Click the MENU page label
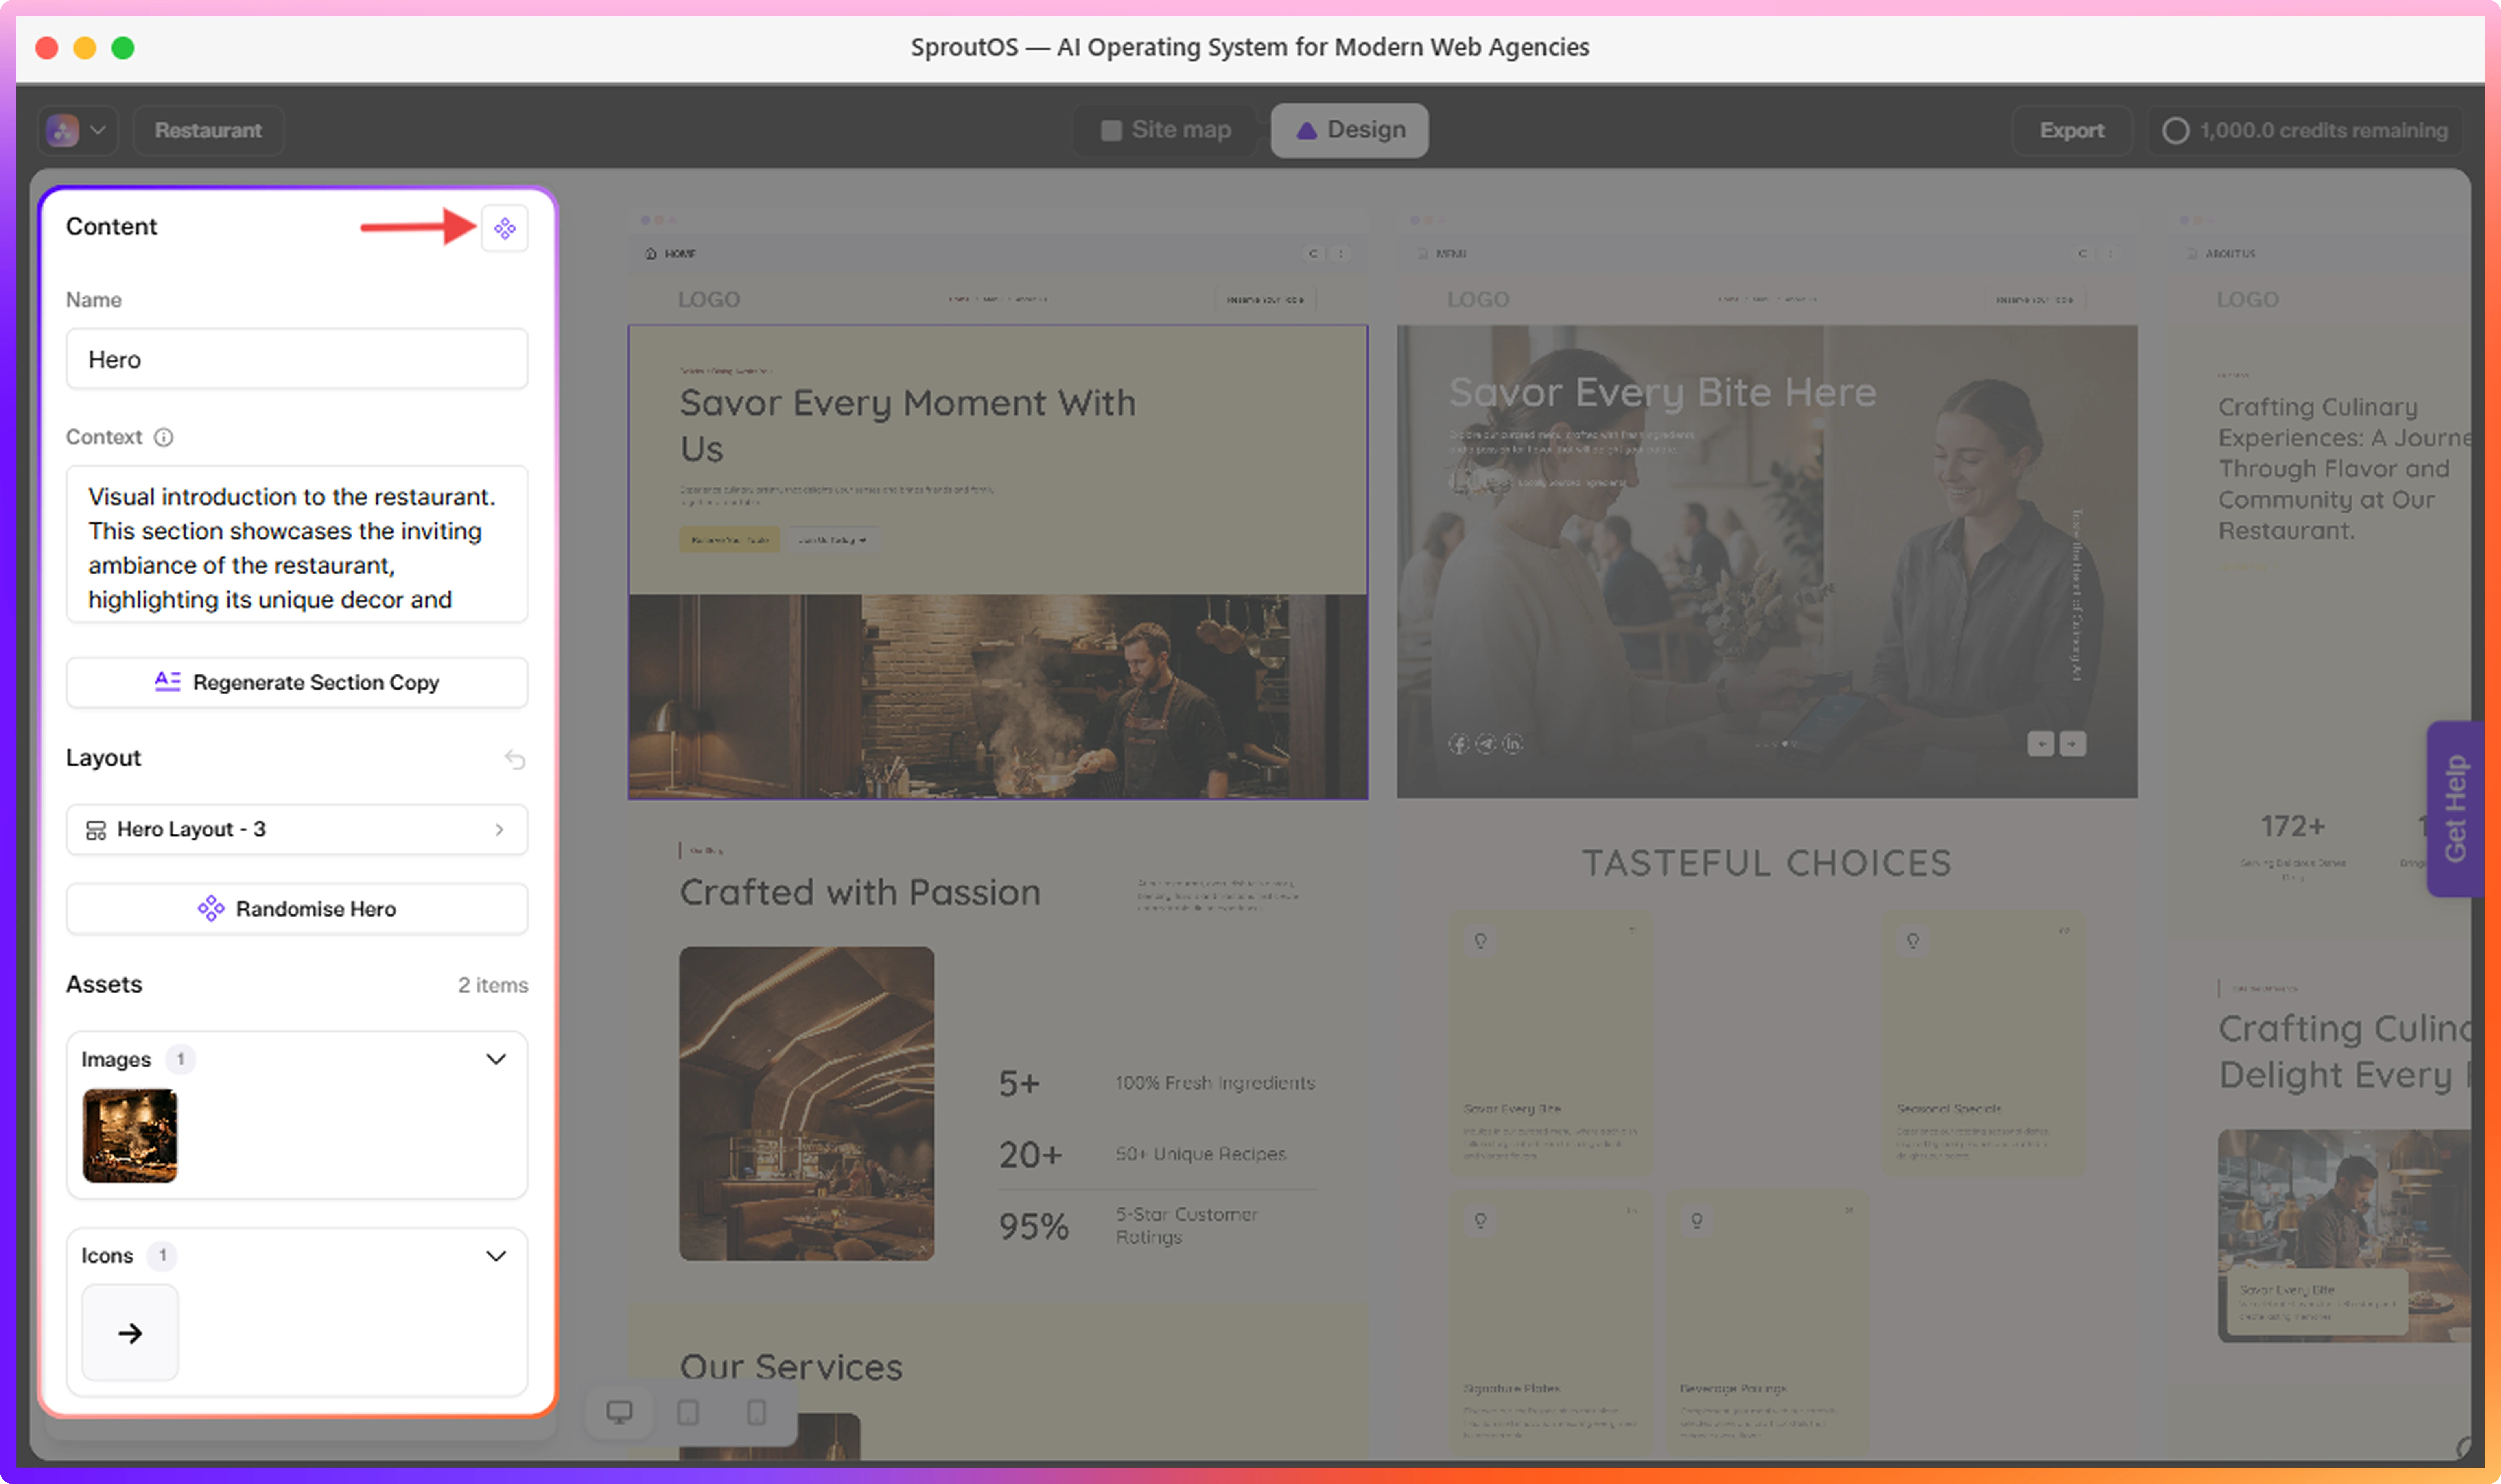 point(1451,254)
